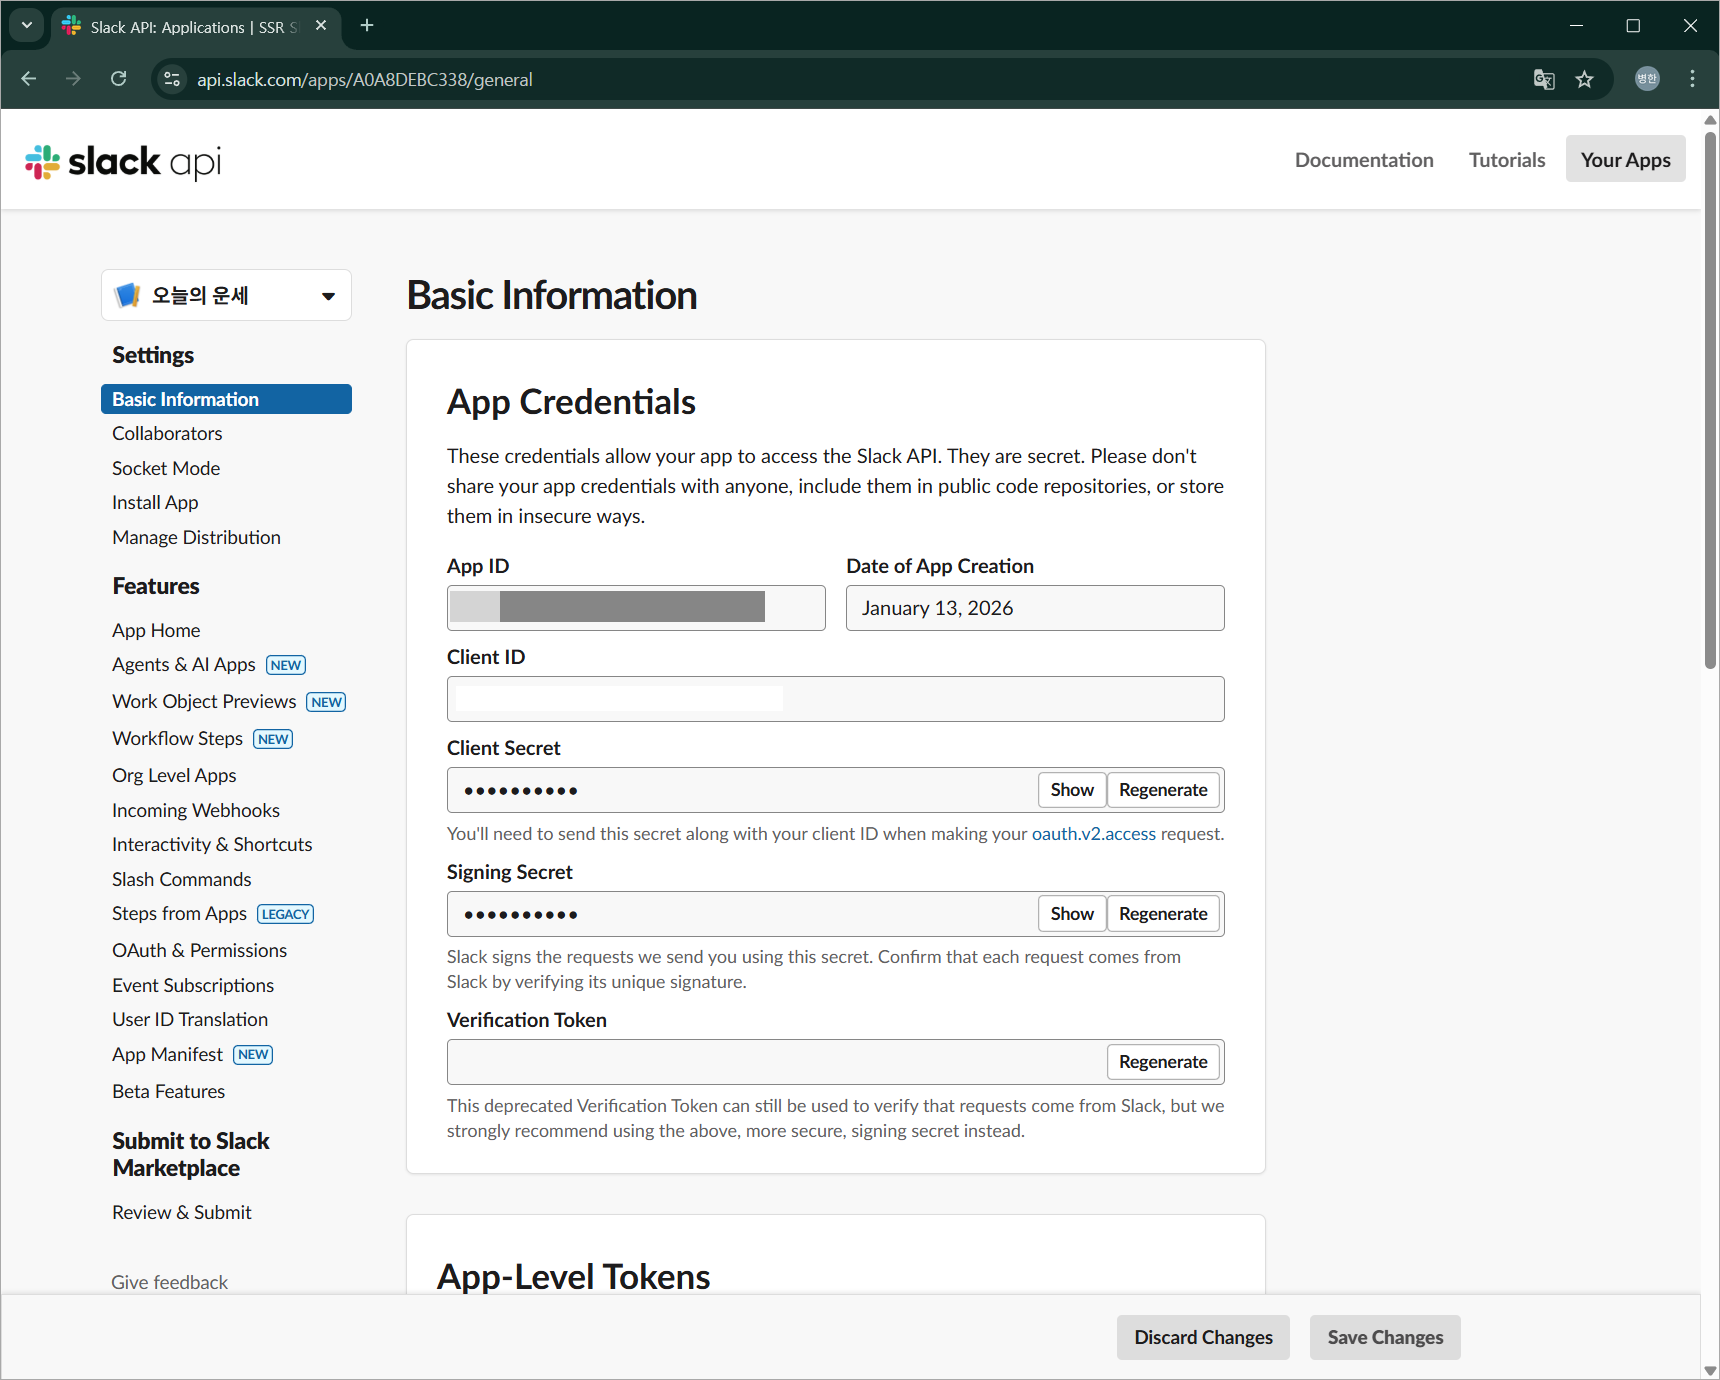
Task: Click Give feedback link
Action: 169,1282
